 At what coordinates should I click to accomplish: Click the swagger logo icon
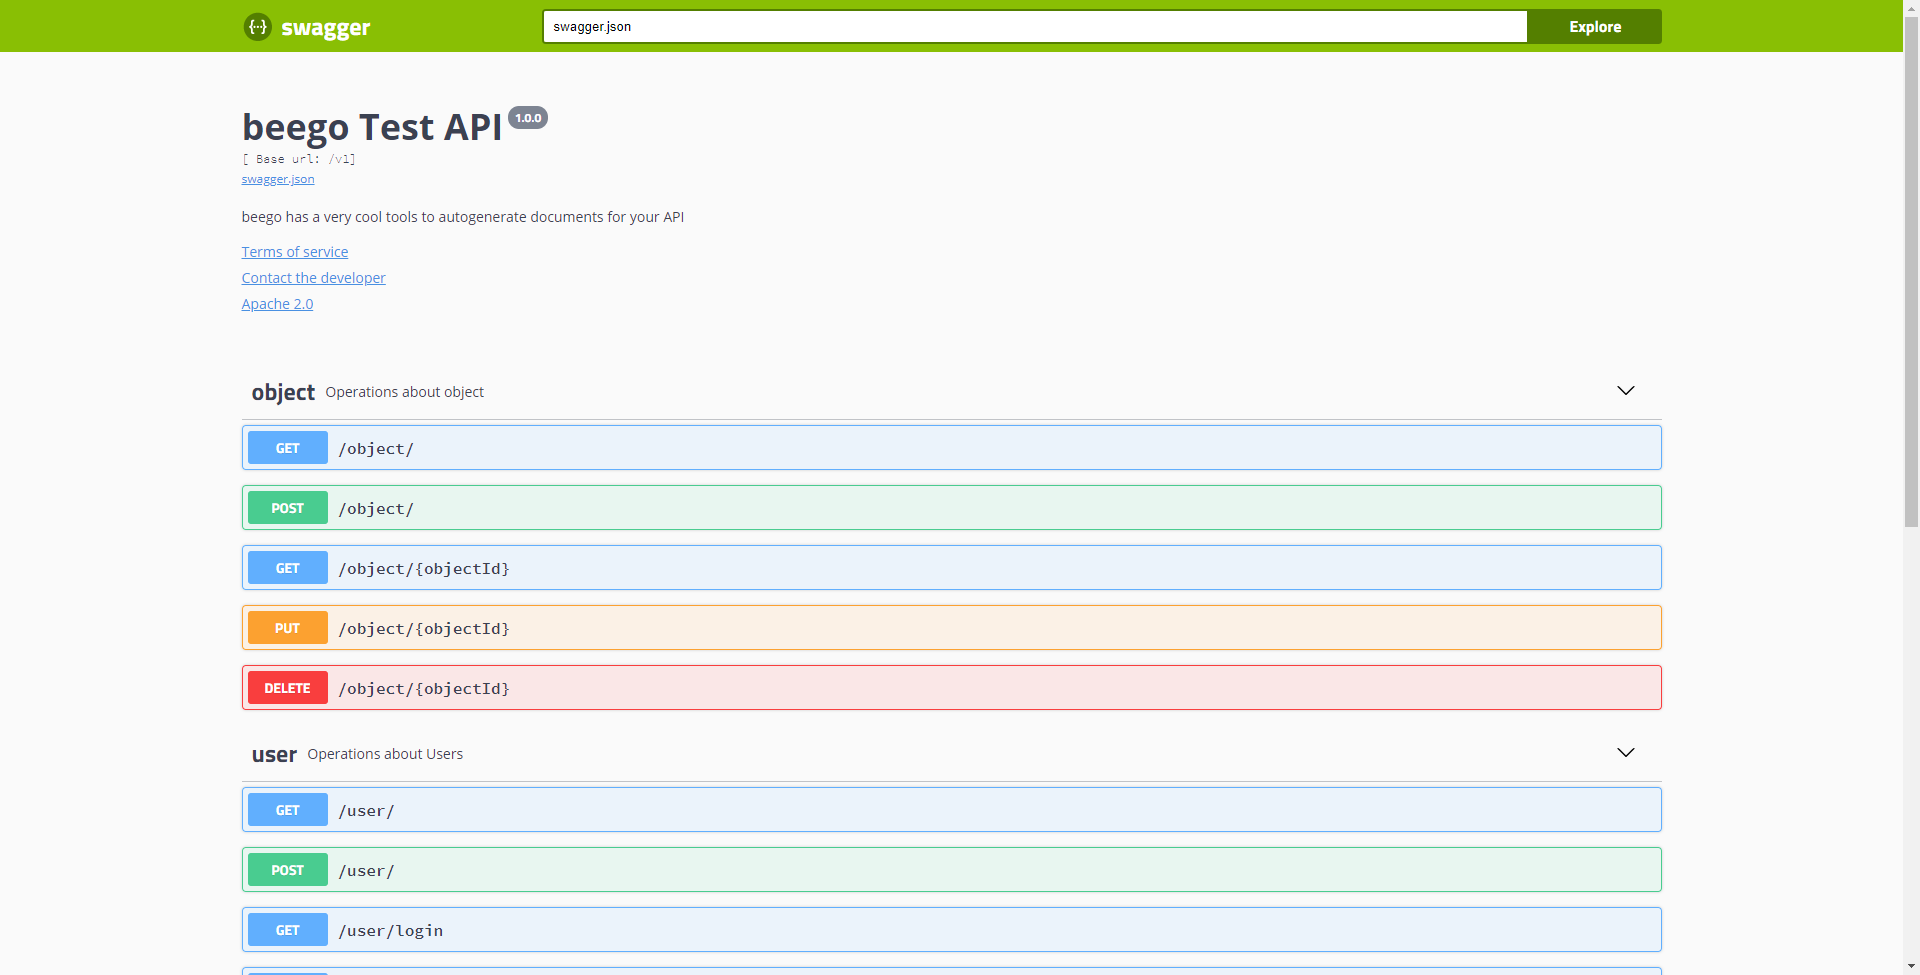[257, 27]
